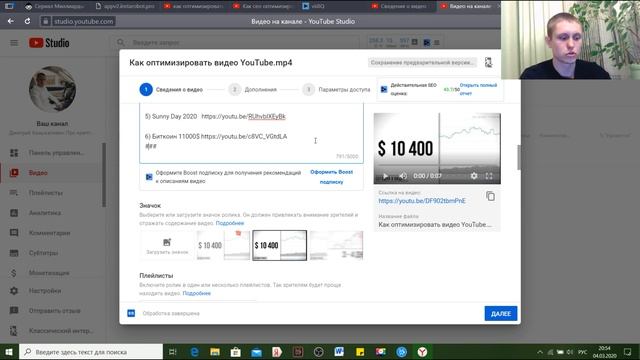Open the youtu.be video link
This screenshot has height=360, width=640.
coord(422,201)
